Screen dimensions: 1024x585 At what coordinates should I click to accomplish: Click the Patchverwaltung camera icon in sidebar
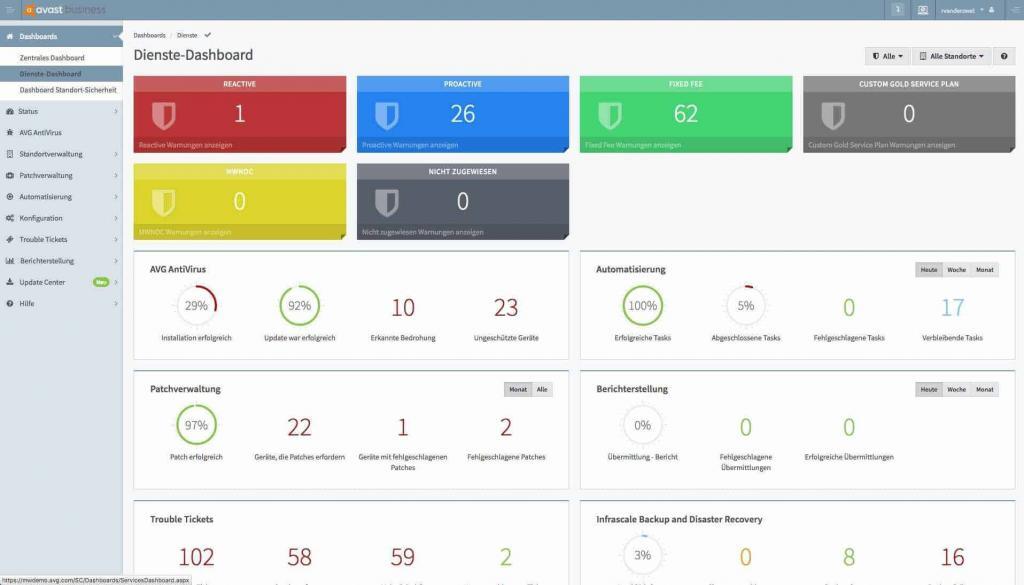pos(12,175)
